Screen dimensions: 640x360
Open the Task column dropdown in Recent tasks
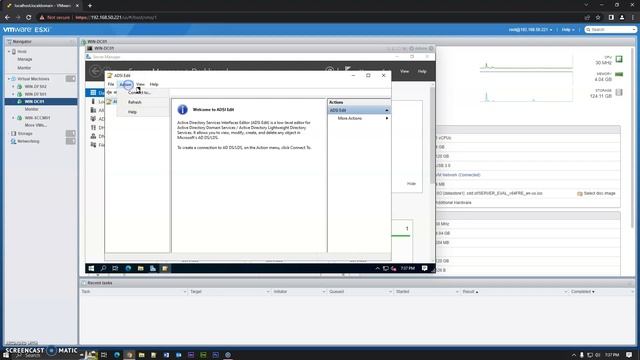coord(184,292)
